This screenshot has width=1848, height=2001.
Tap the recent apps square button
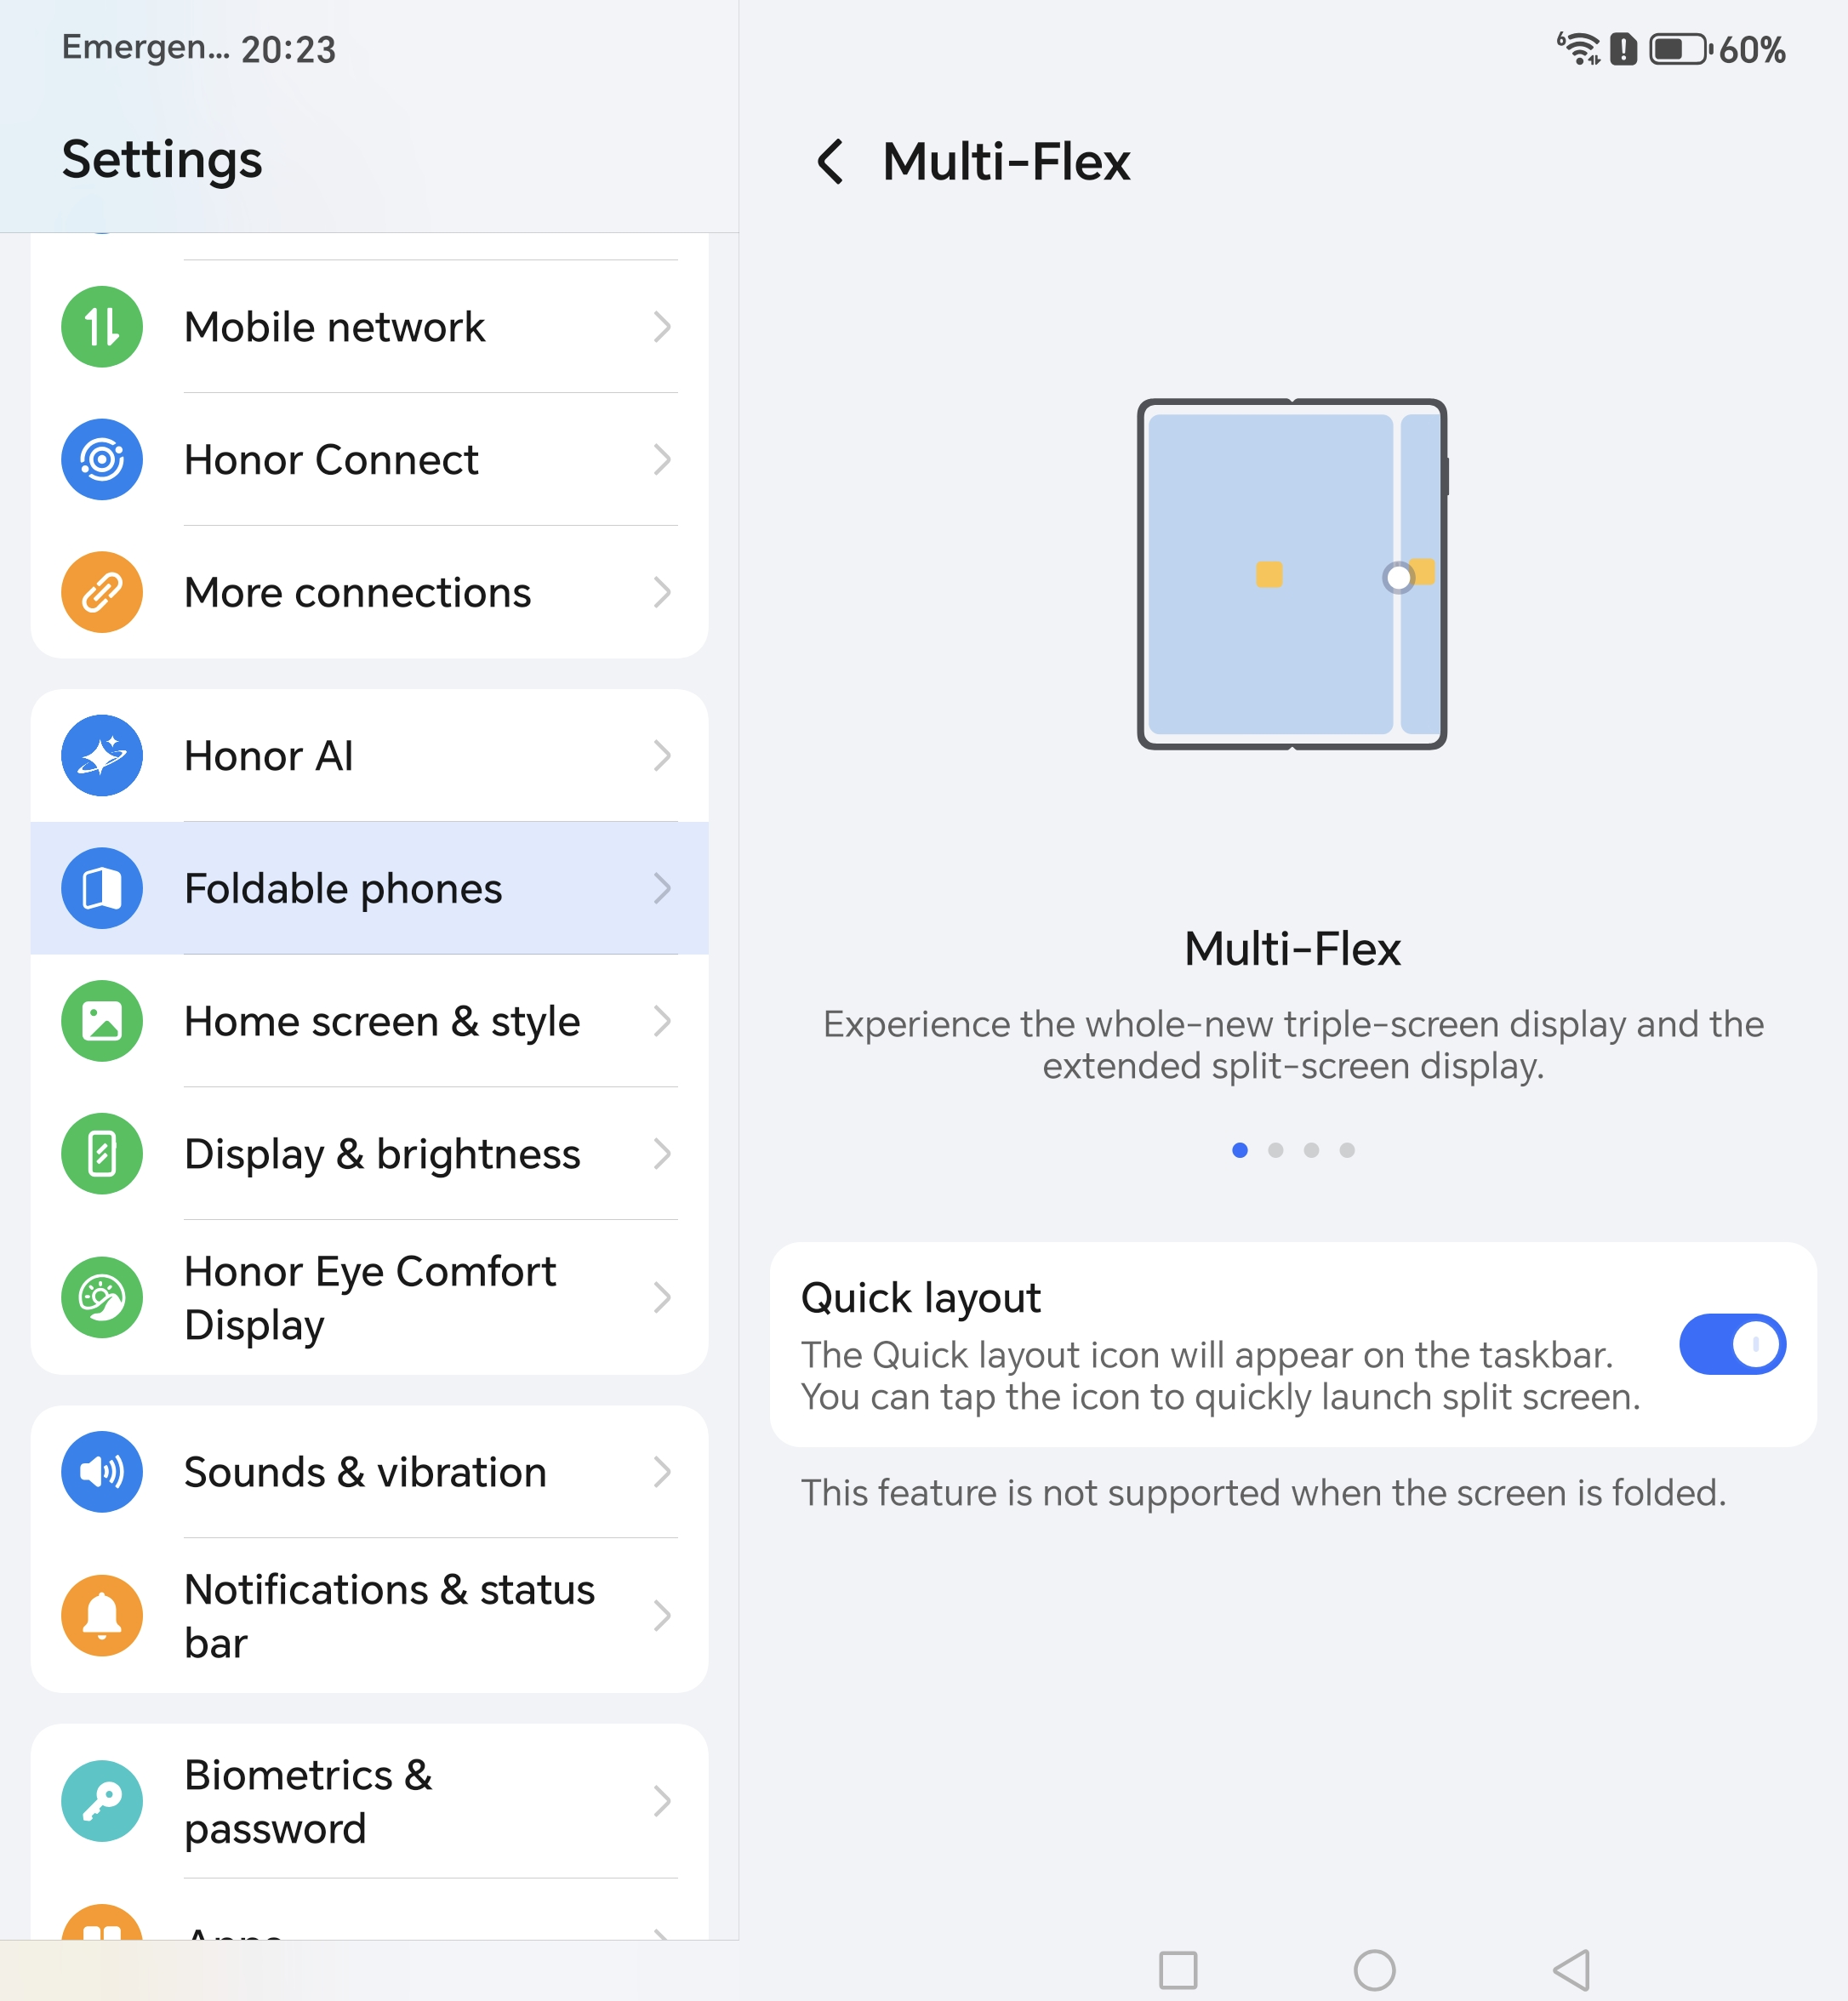pos(1178,1970)
